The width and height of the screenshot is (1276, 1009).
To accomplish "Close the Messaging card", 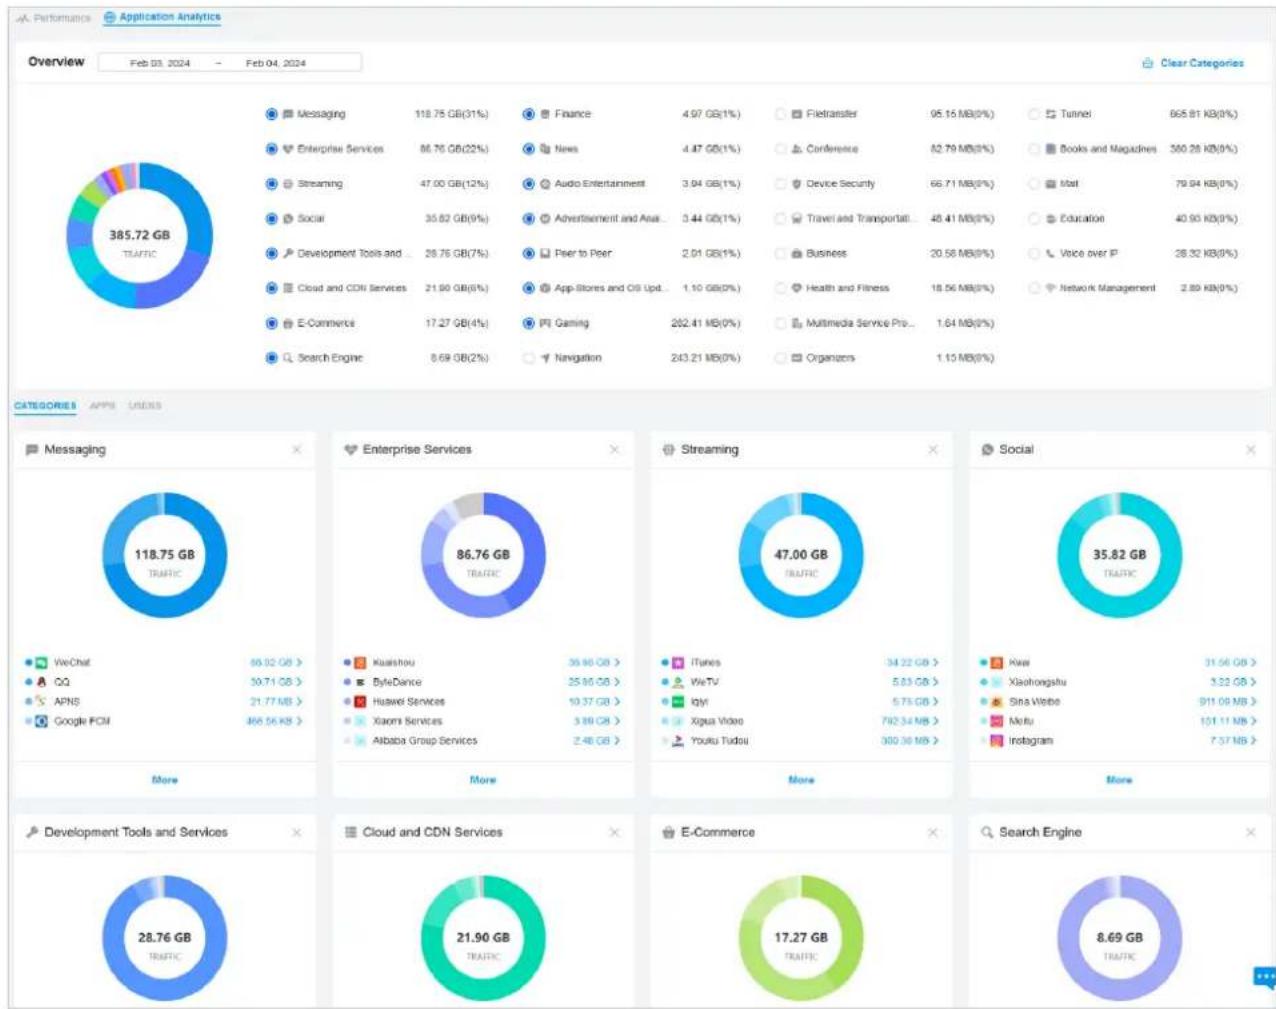I will pyautogui.click(x=296, y=450).
